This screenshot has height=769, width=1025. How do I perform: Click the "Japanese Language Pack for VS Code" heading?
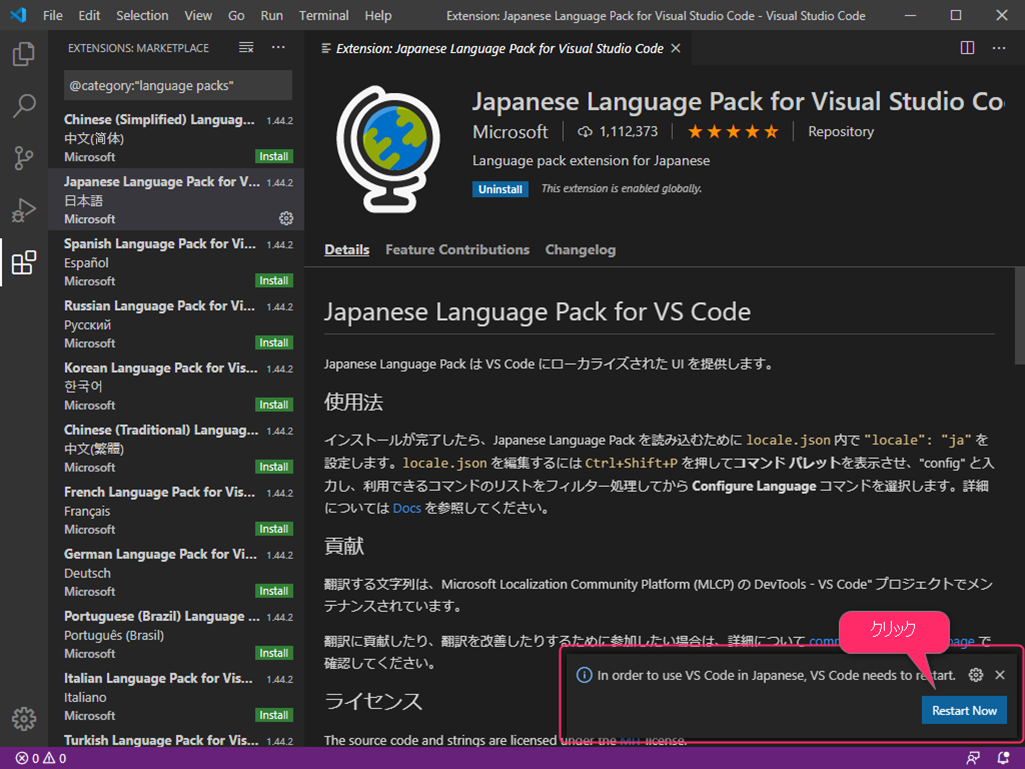tap(537, 312)
